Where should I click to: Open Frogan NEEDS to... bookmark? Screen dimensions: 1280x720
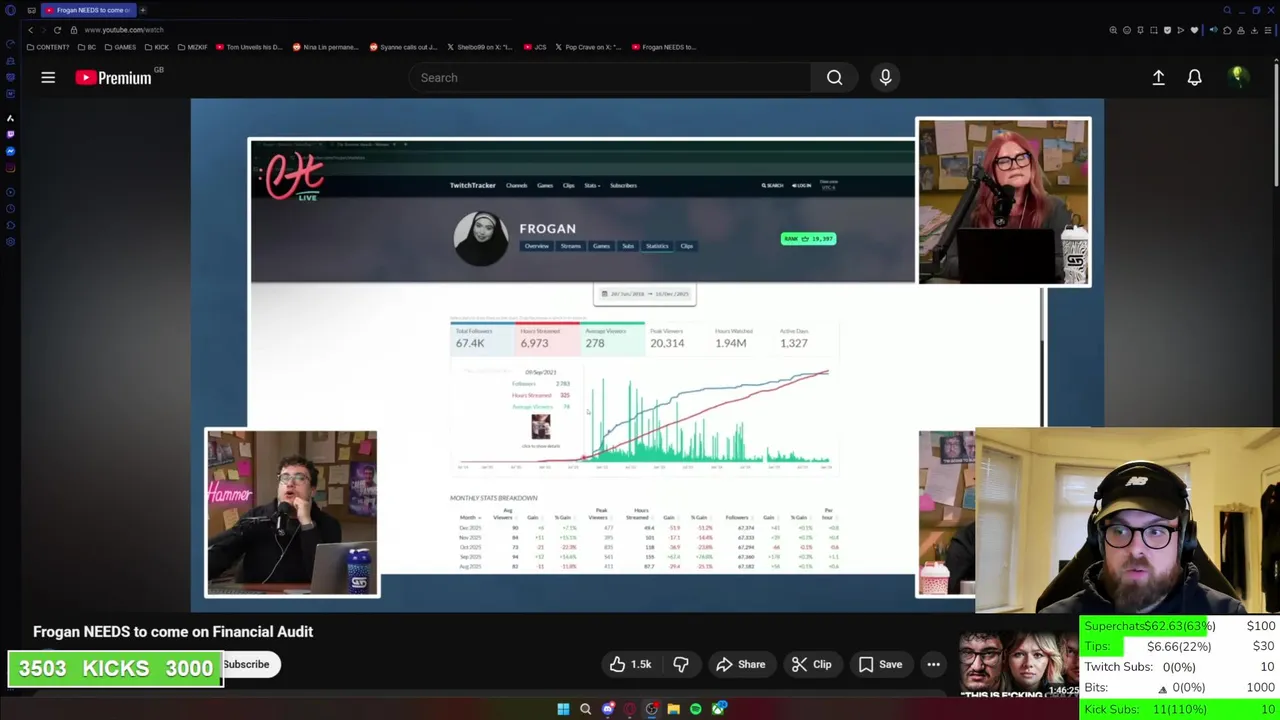coord(664,47)
